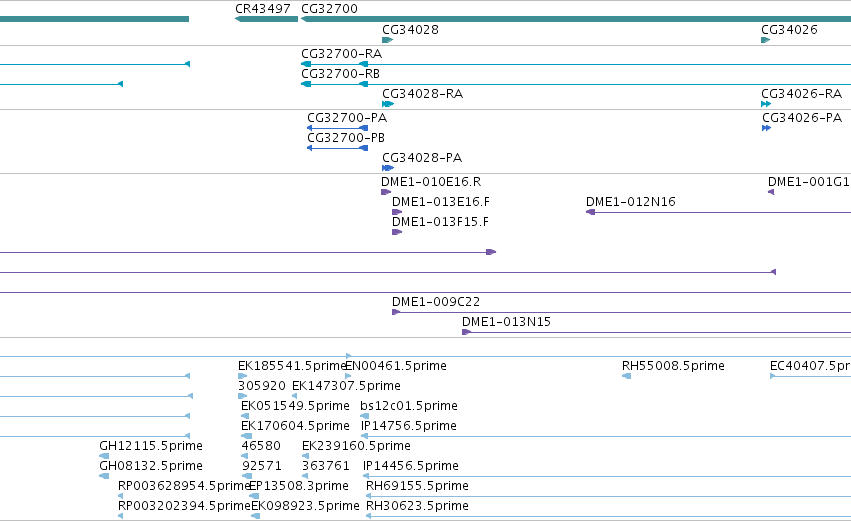
Task: Click the CG34026 gene arrow marker
Action: tap(766, 40)
